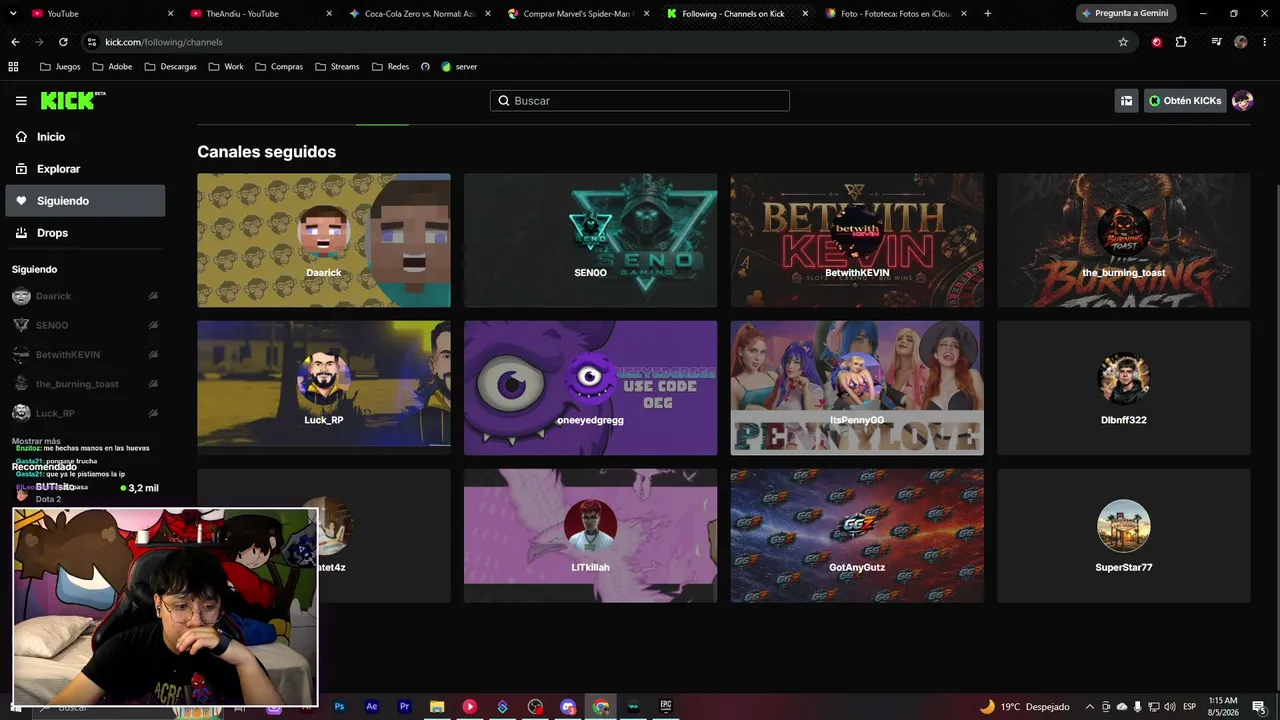Open the GitHub bookmark icon
The height and width of the screenshot is (720, 1280).
[425, 67]
